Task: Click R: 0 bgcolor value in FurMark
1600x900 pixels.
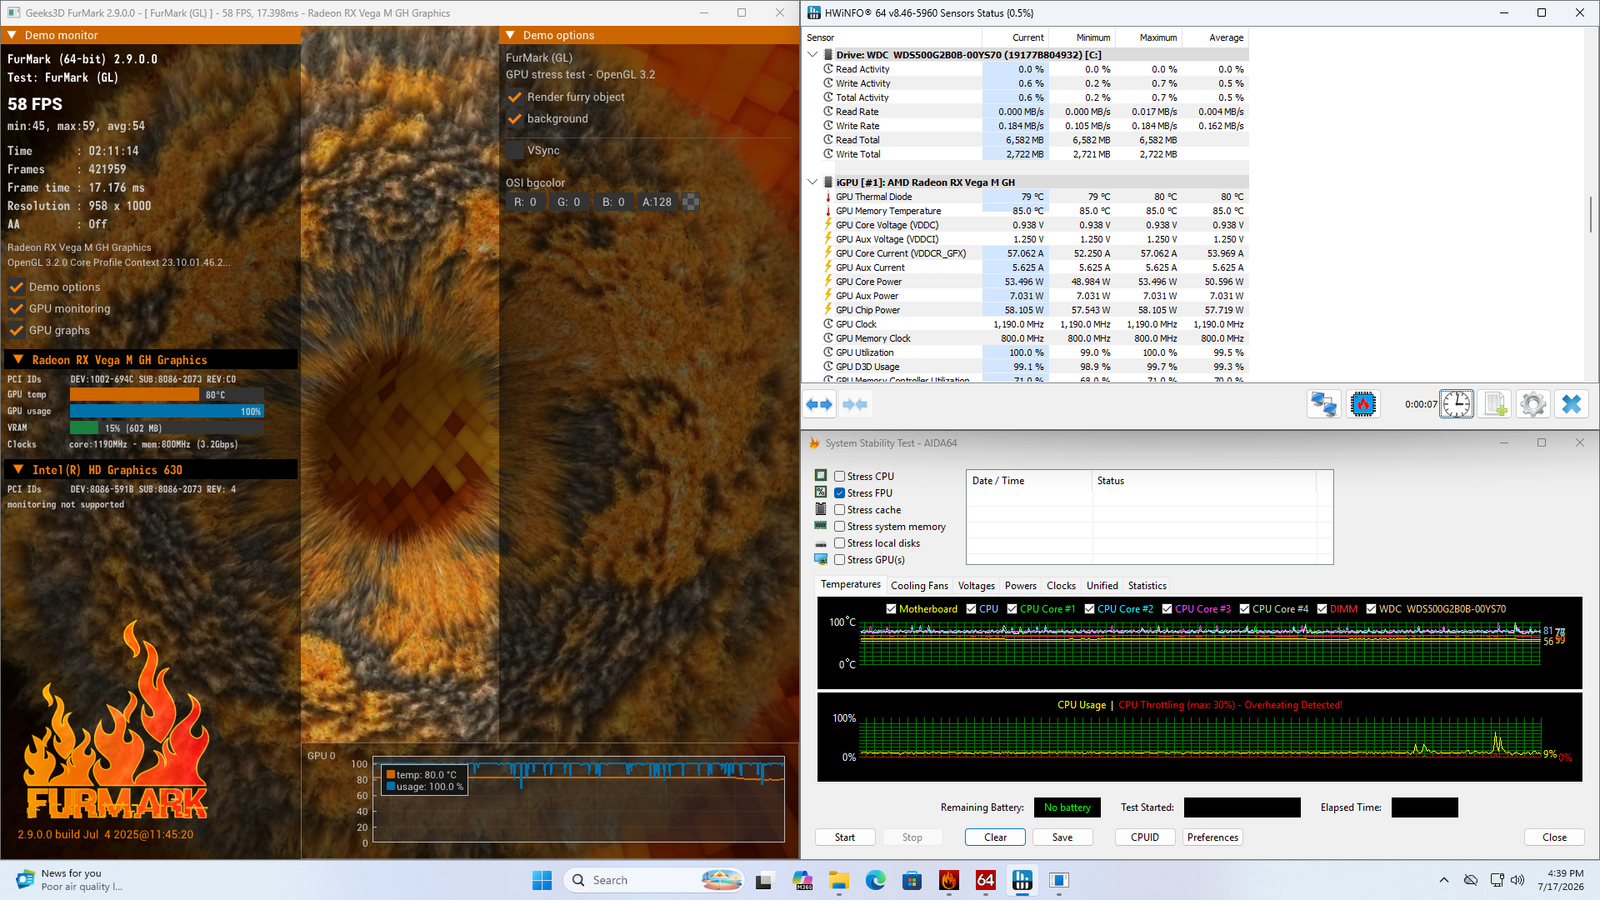Action: [526, 202]
